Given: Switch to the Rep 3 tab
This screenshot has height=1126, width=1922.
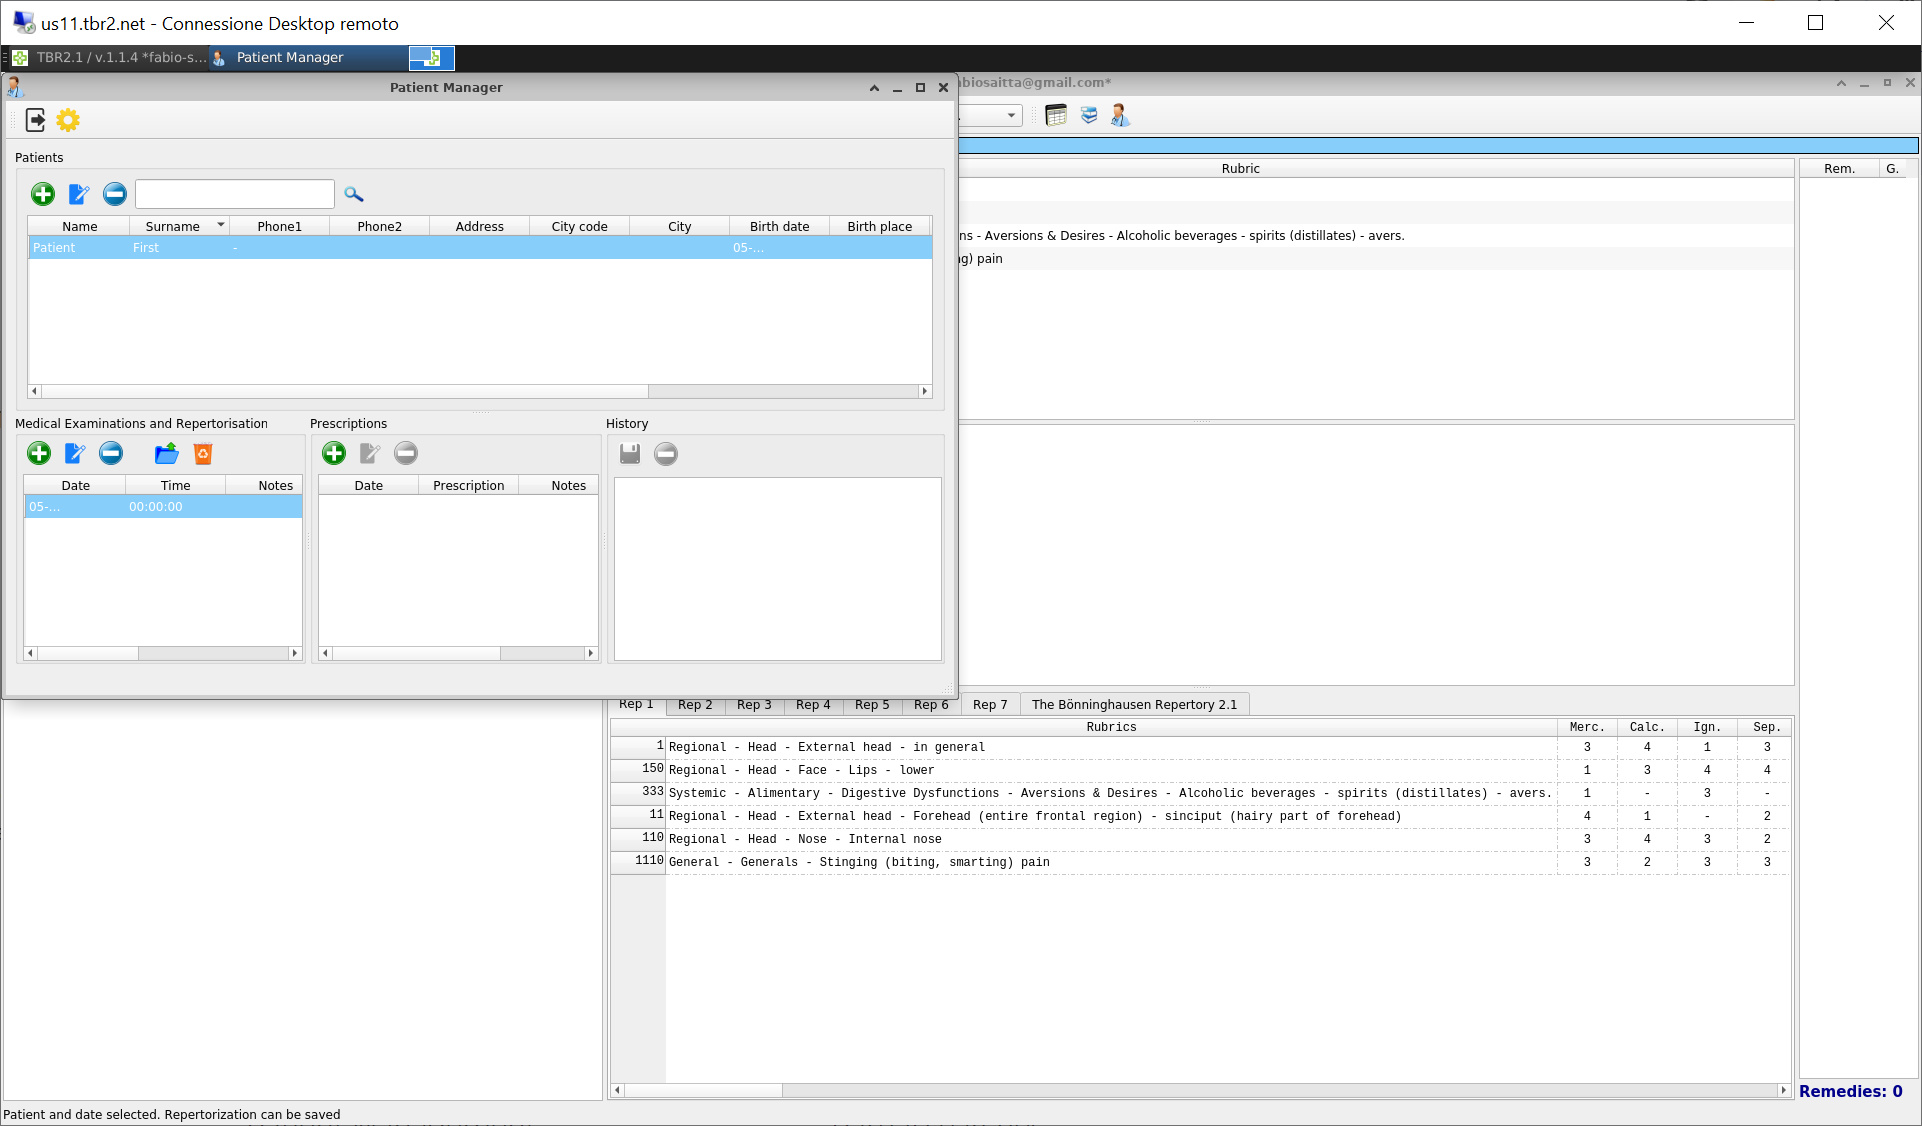Looking at the screenshot, I should point(754,705).
